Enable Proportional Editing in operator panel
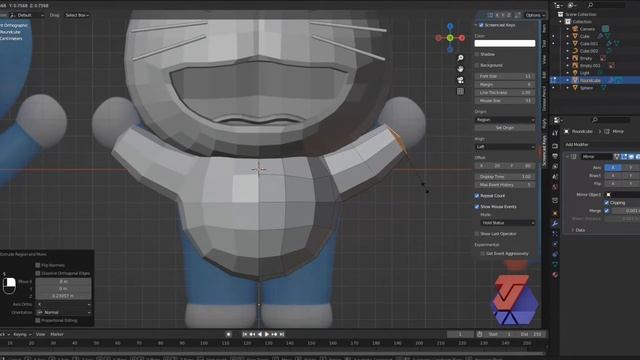 (38, 321)
